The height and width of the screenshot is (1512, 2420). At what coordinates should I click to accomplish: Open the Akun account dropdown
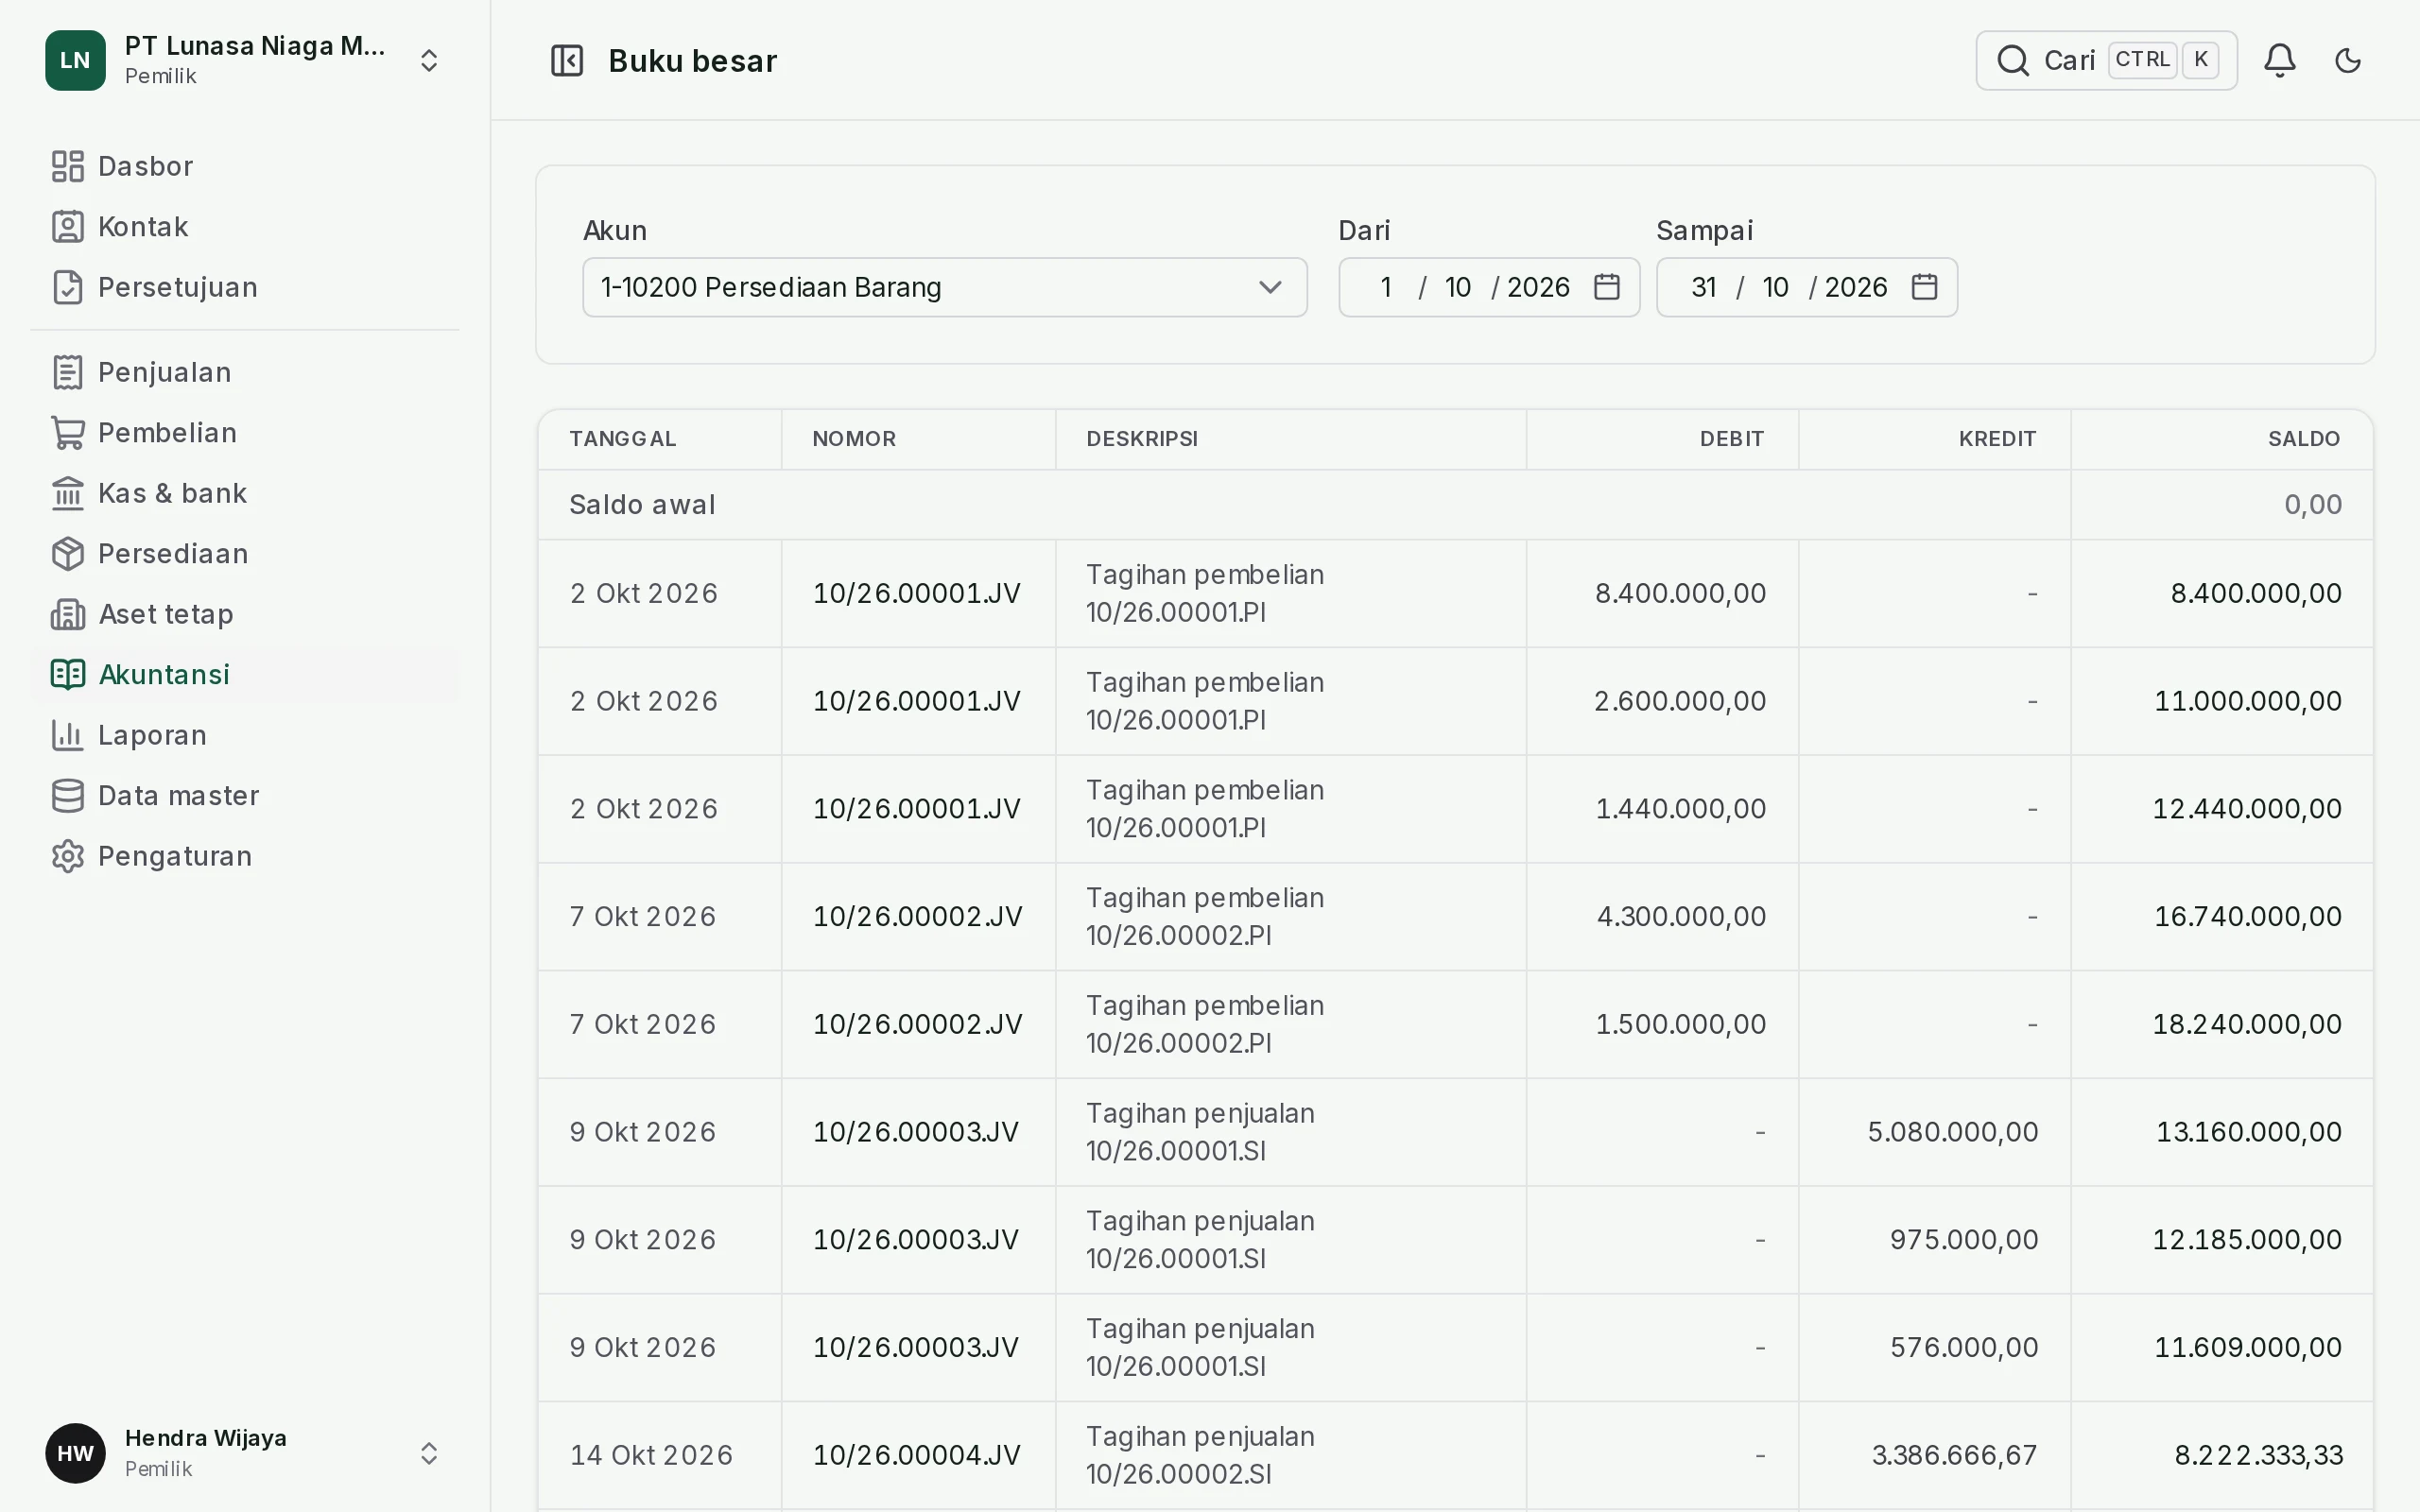click(x=944, y=288)
